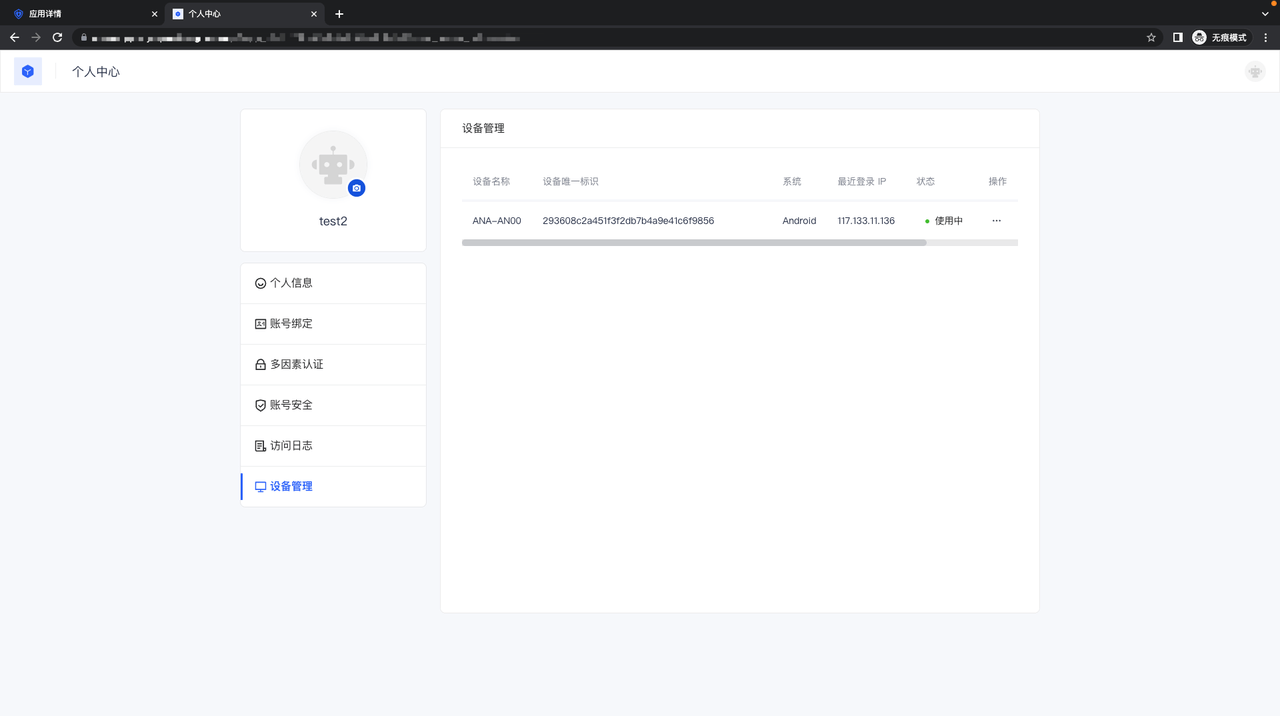This screenshot has width=1280, height=716.
Task: Expand the tab search chevron
Action: [x=1265, y=14]
